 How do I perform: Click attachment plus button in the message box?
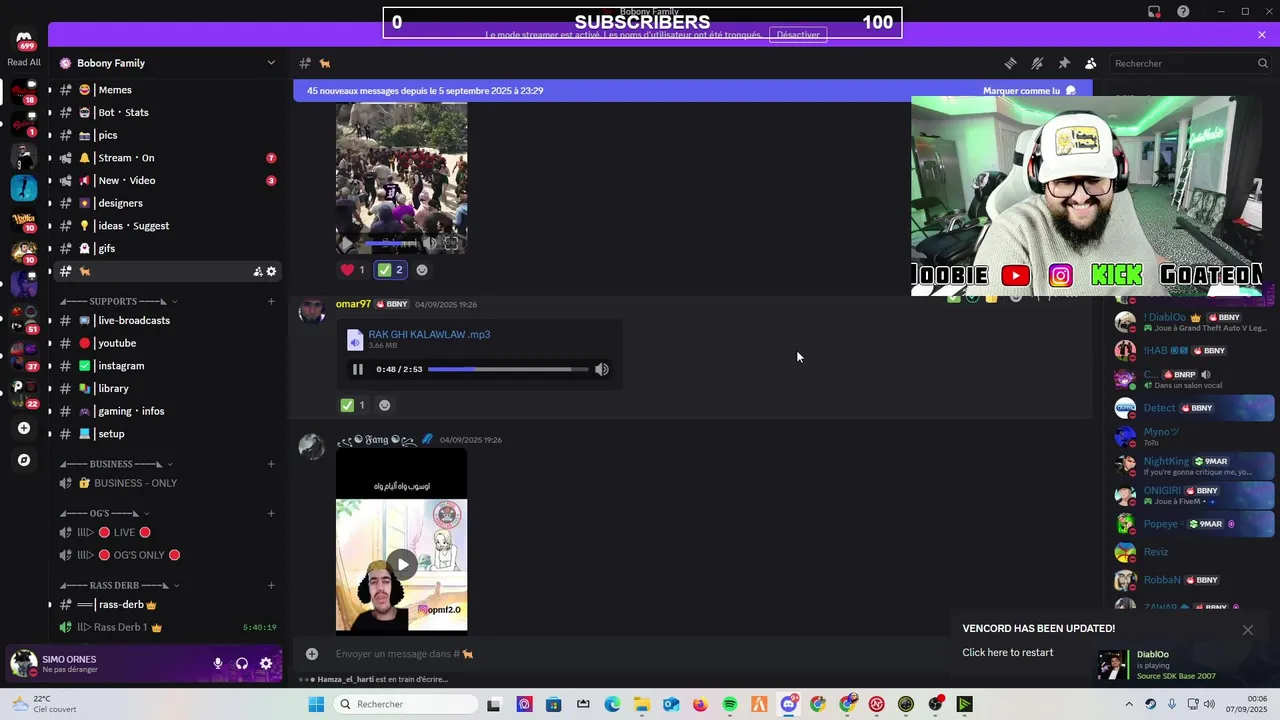coord(312,654)
